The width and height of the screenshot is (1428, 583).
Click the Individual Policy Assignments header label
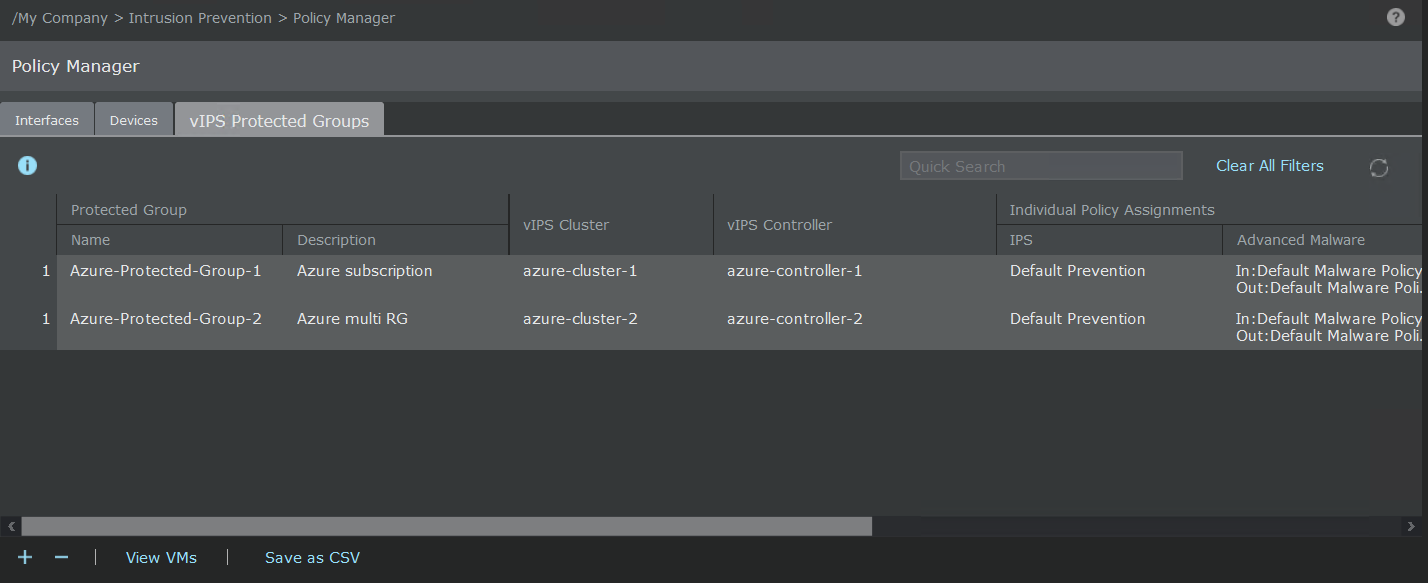(x=1112, y=210)
